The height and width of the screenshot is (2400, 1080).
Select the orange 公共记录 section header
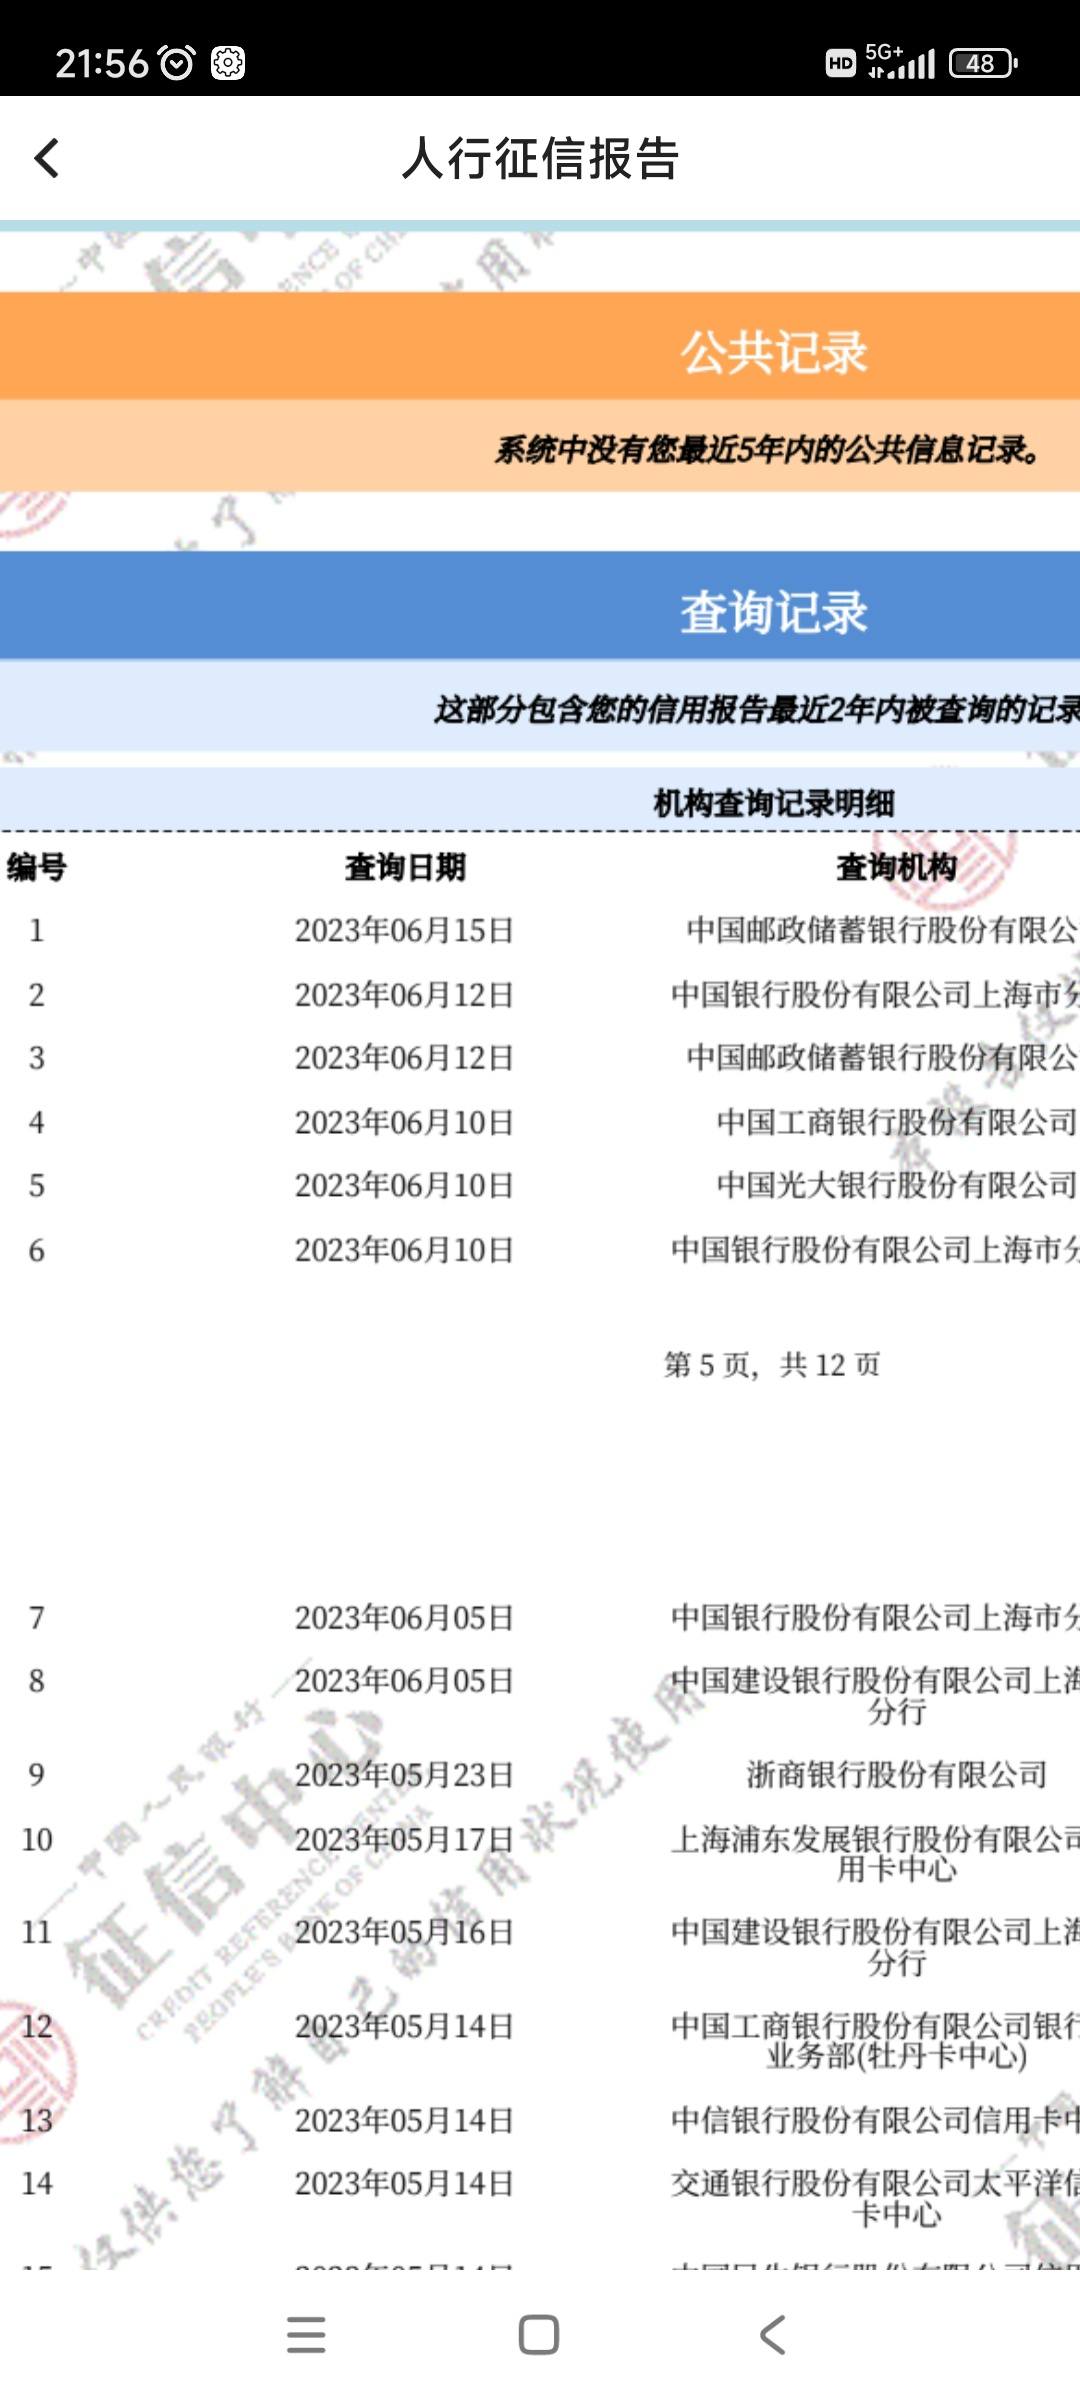(x=540, y=346)
